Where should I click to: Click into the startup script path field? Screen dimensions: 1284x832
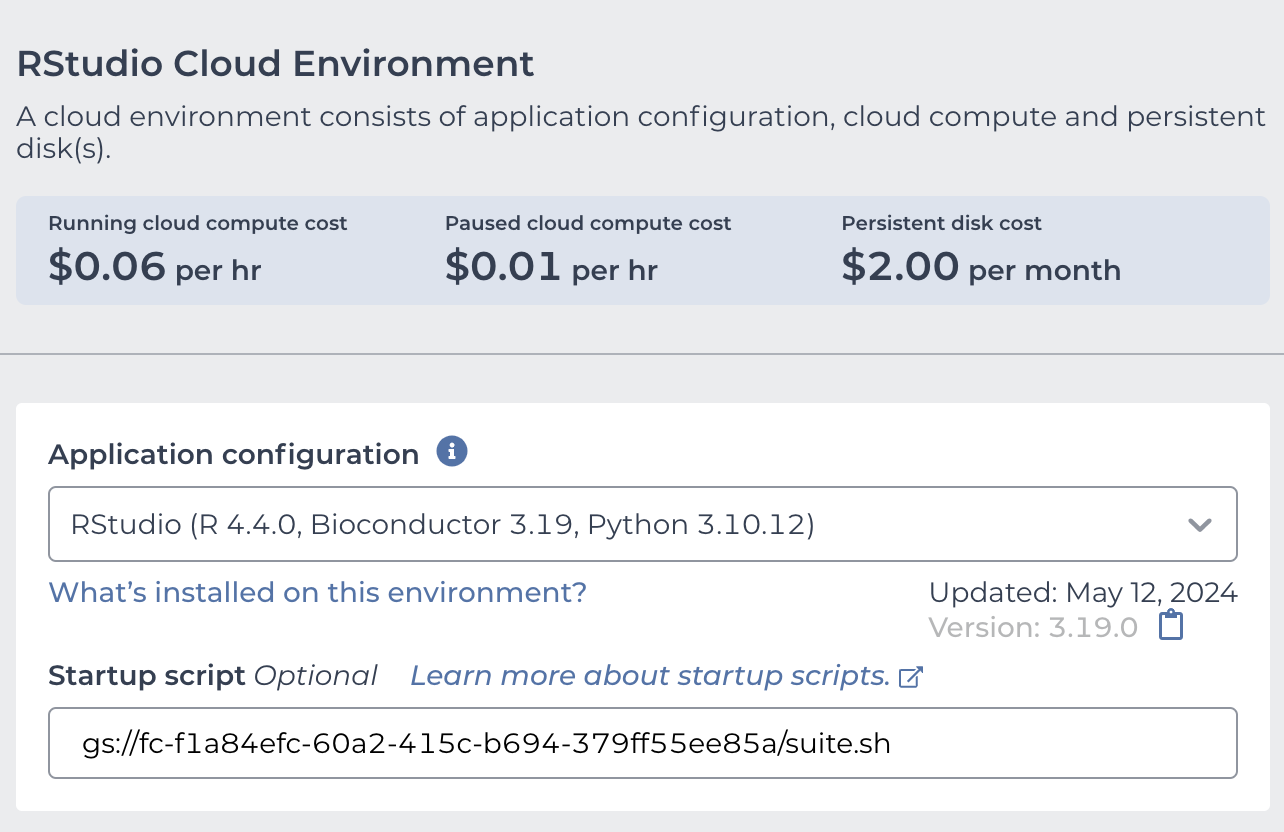[642, 743]
